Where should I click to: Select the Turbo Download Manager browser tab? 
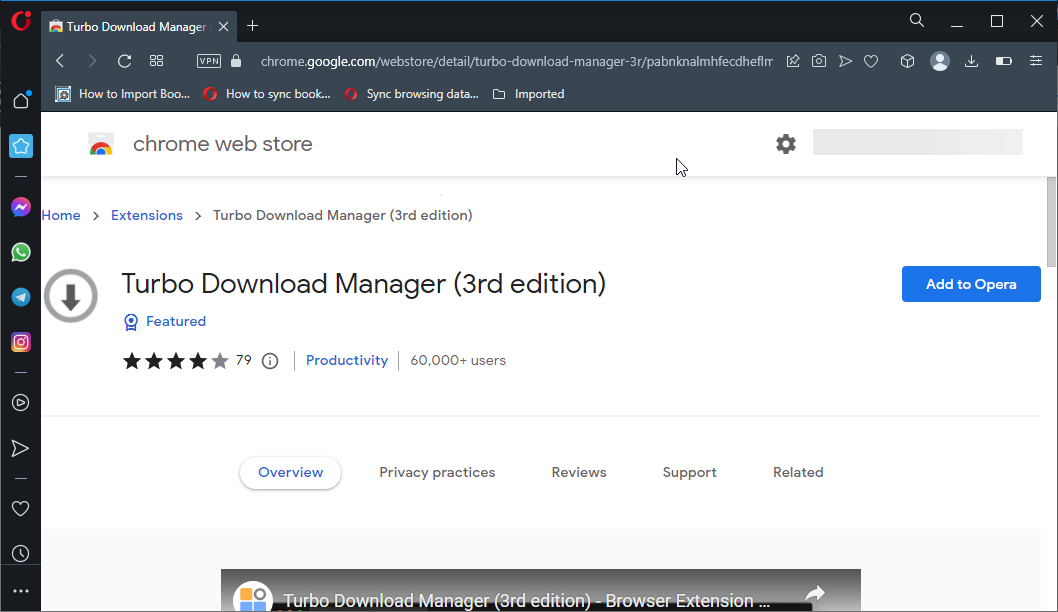tap(140, 26)
